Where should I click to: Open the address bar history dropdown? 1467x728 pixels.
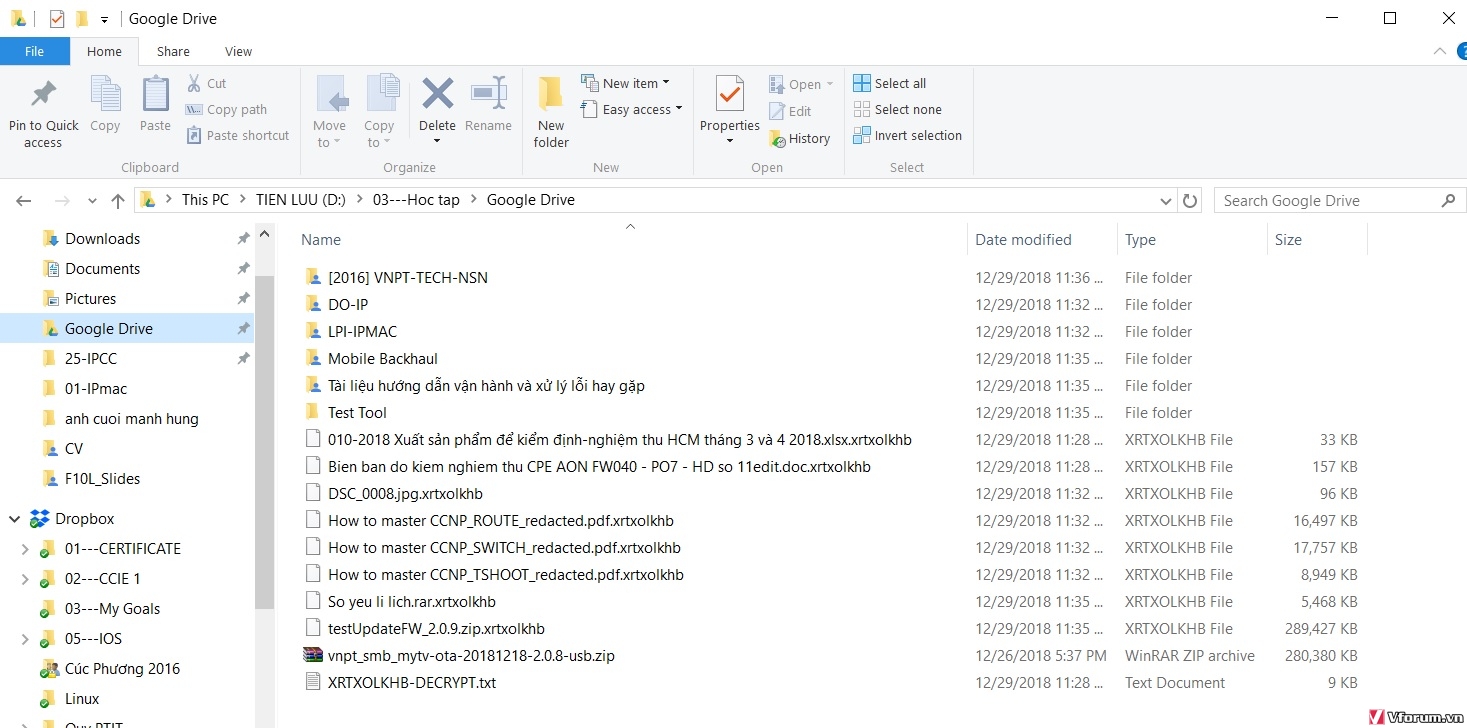point(1166,200)
